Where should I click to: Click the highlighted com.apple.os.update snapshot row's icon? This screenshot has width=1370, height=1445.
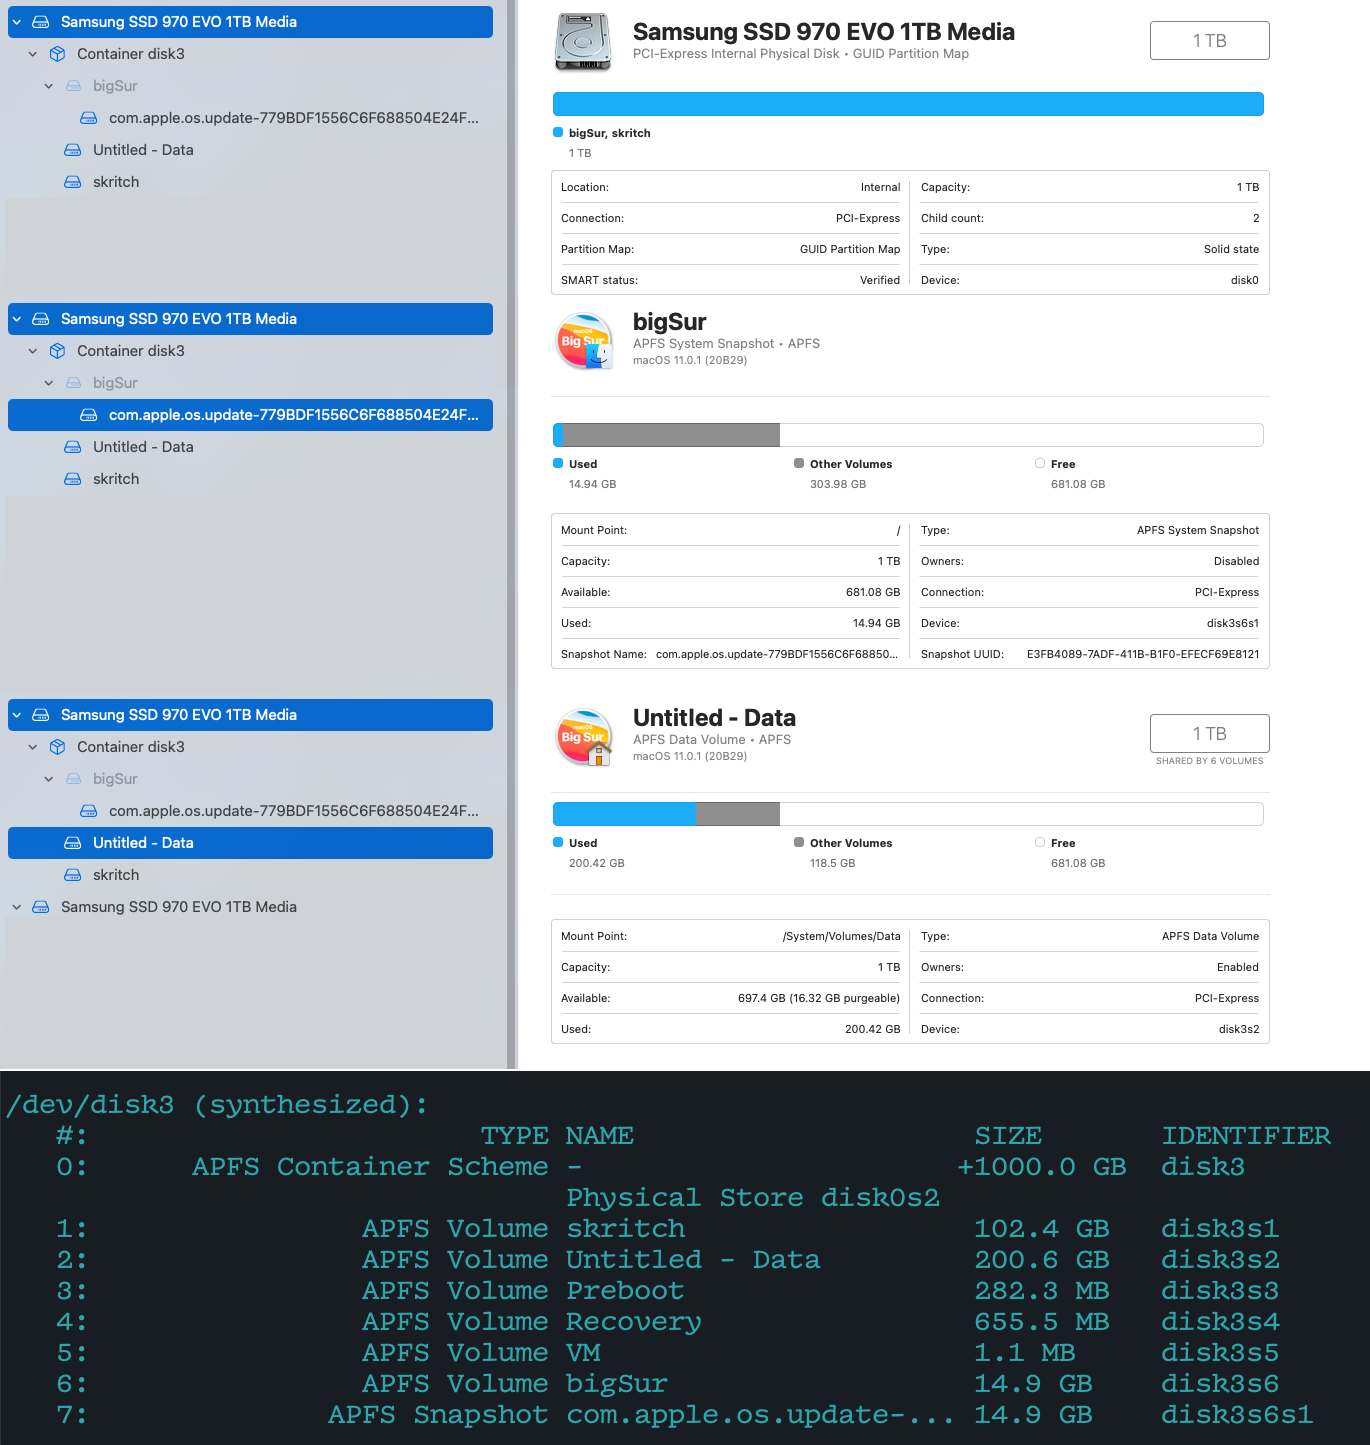[x=89, y=415]
